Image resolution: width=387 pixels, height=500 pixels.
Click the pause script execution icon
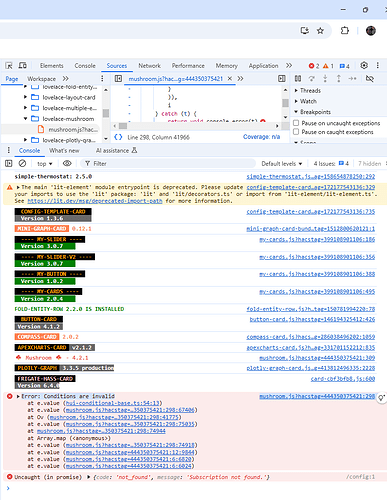point(298,78)
